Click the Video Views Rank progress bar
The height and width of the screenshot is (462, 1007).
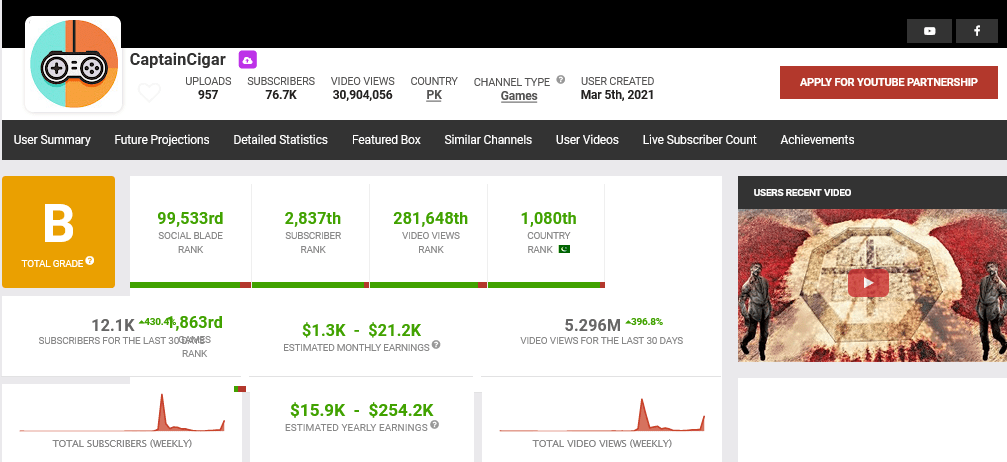[x=428, y=285]
